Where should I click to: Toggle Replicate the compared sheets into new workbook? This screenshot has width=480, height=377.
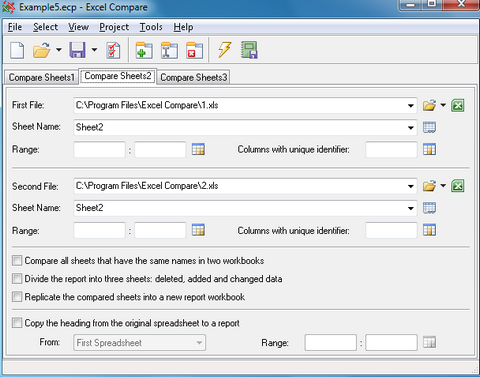[x=17, y=296]
